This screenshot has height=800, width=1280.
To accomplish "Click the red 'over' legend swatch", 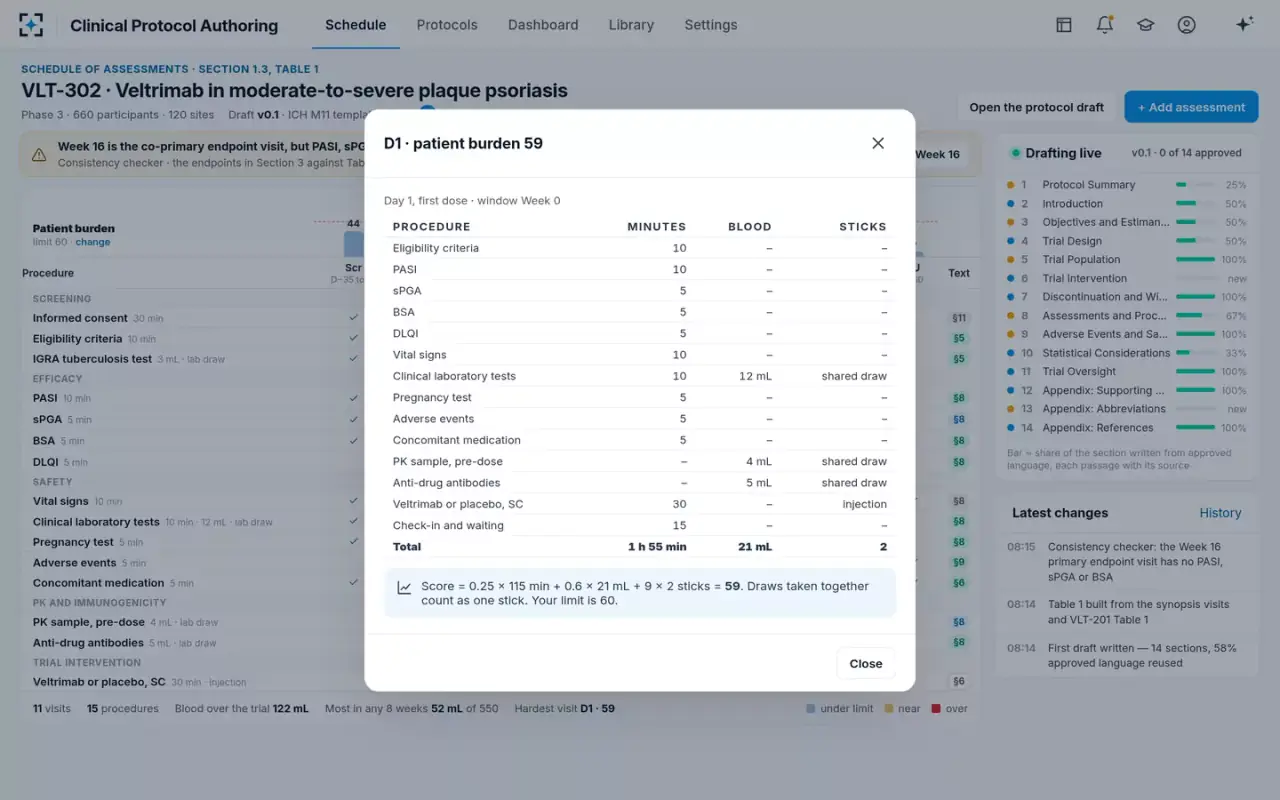I will [936, 709].
